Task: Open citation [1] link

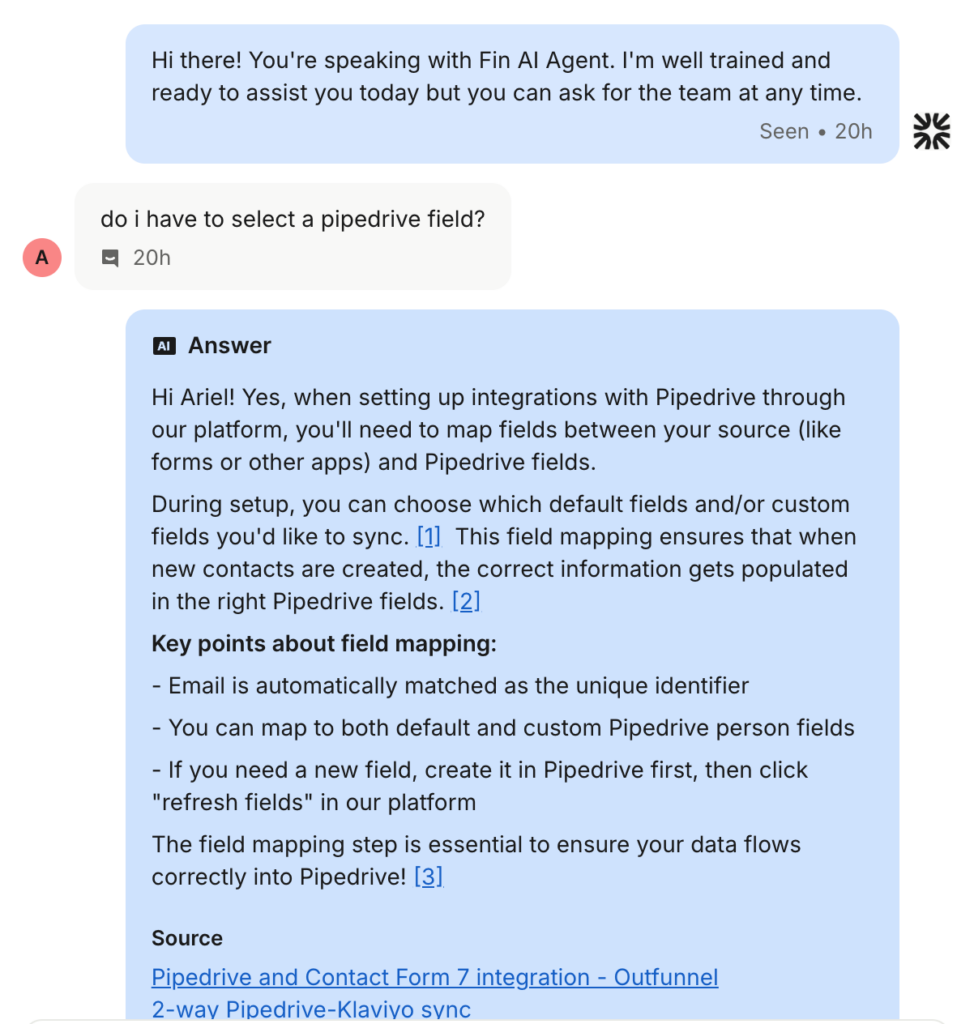Action: tap(429, 537)
